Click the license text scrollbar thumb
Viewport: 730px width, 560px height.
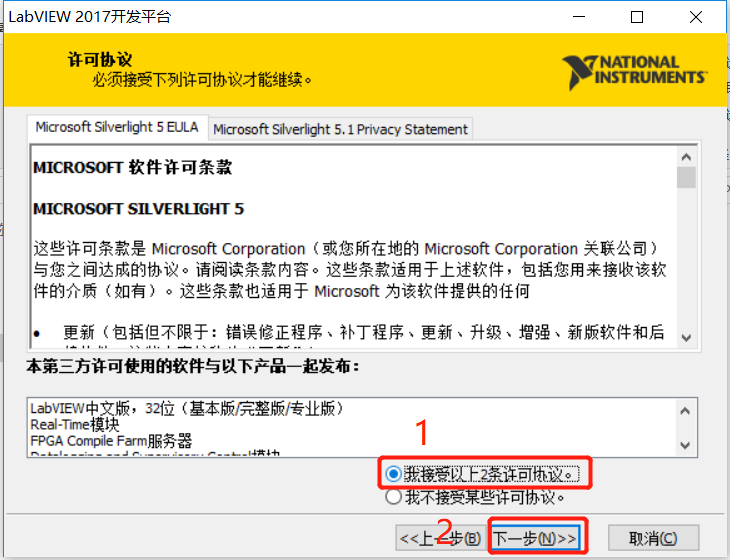[x=686, y=177]
